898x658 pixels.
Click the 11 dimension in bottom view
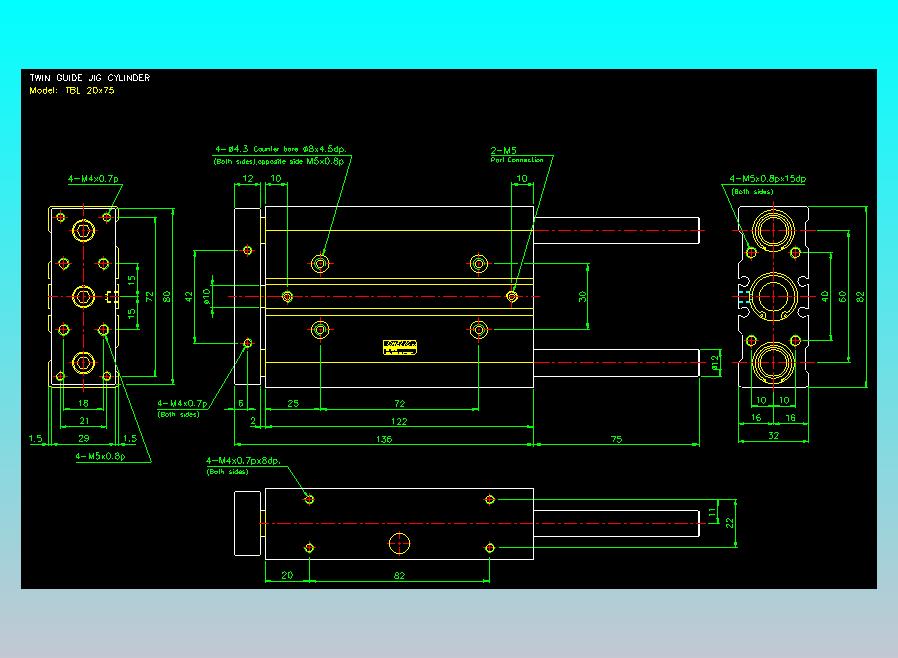click(x=713, y=511)
